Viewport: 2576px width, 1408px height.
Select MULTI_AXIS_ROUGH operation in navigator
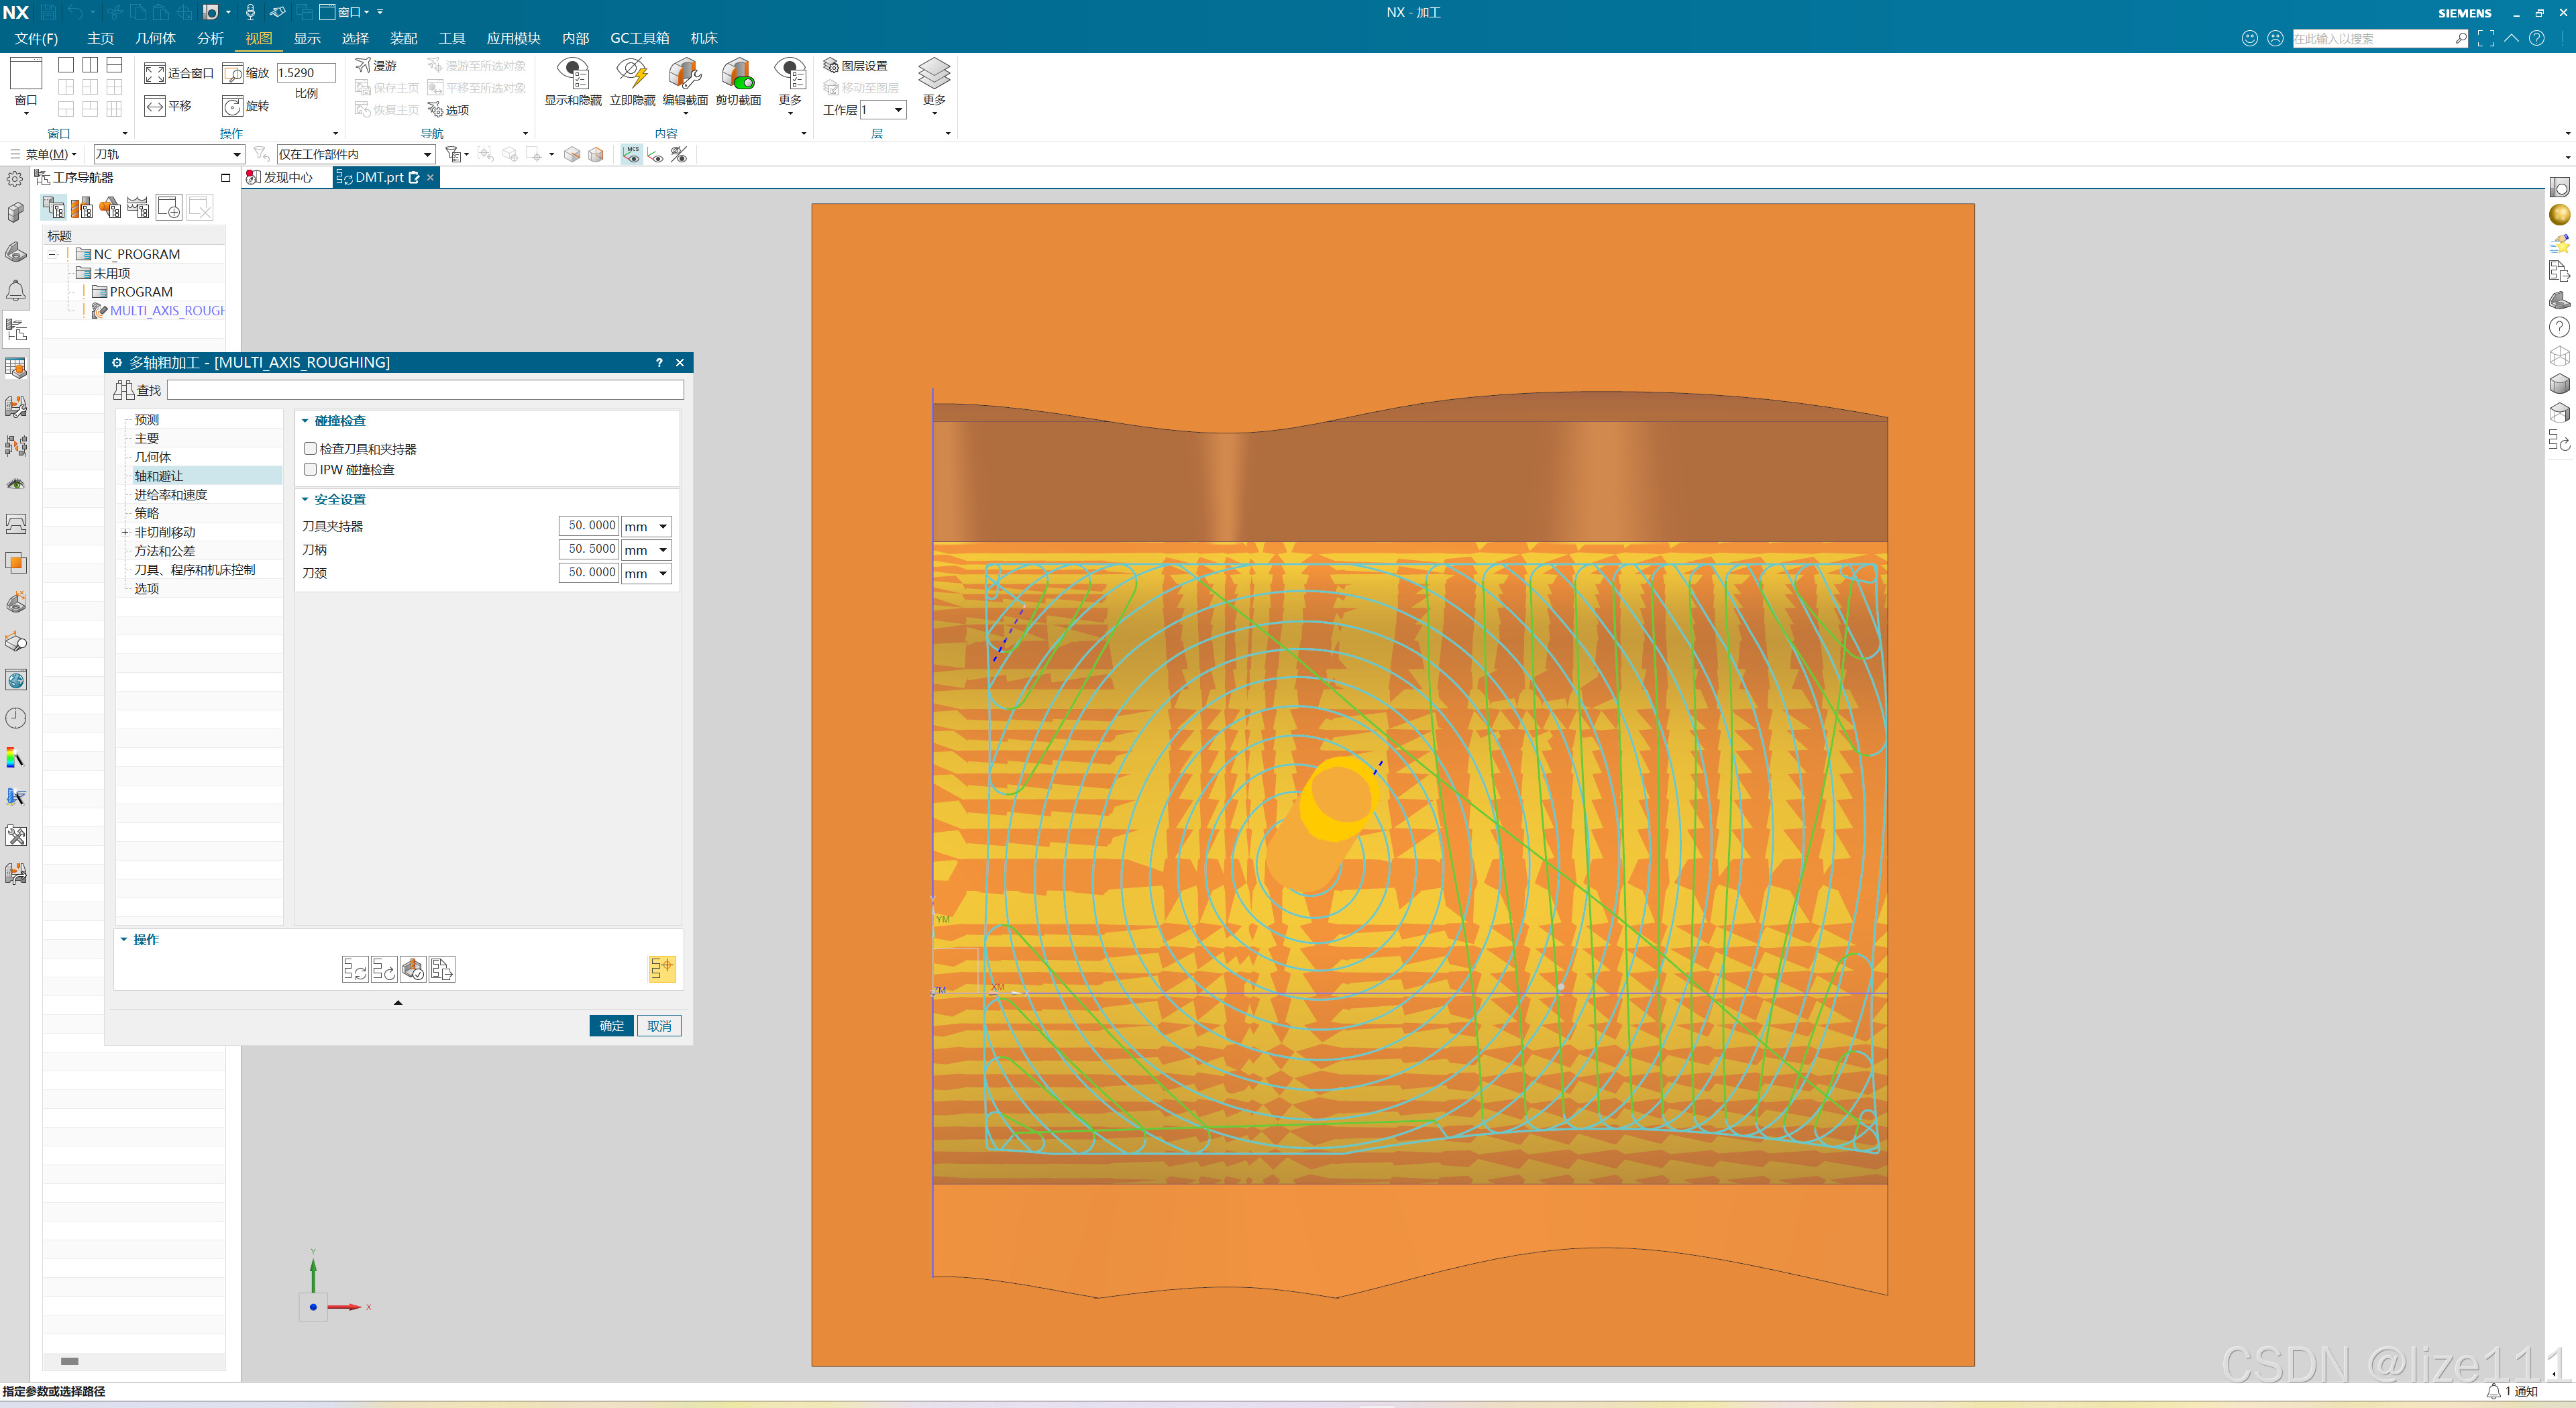[166, 310]
